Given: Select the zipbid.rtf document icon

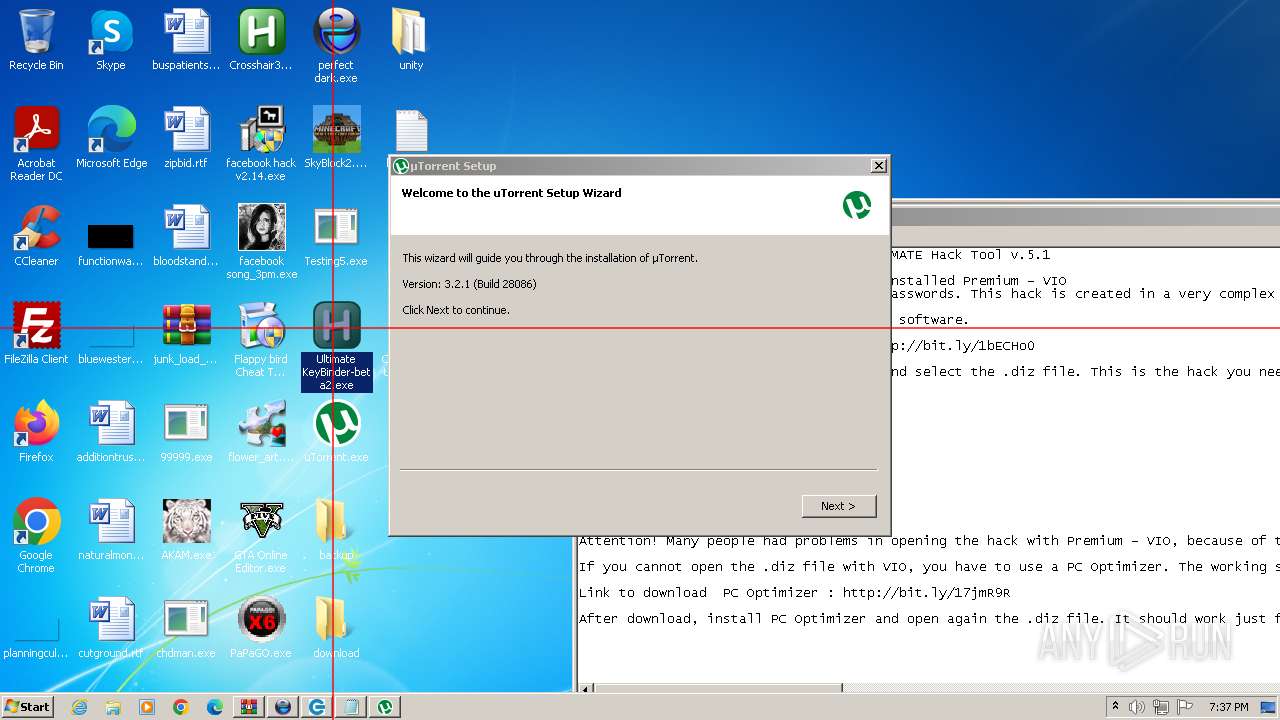Looking at the screenshot, I should point(186,139).
